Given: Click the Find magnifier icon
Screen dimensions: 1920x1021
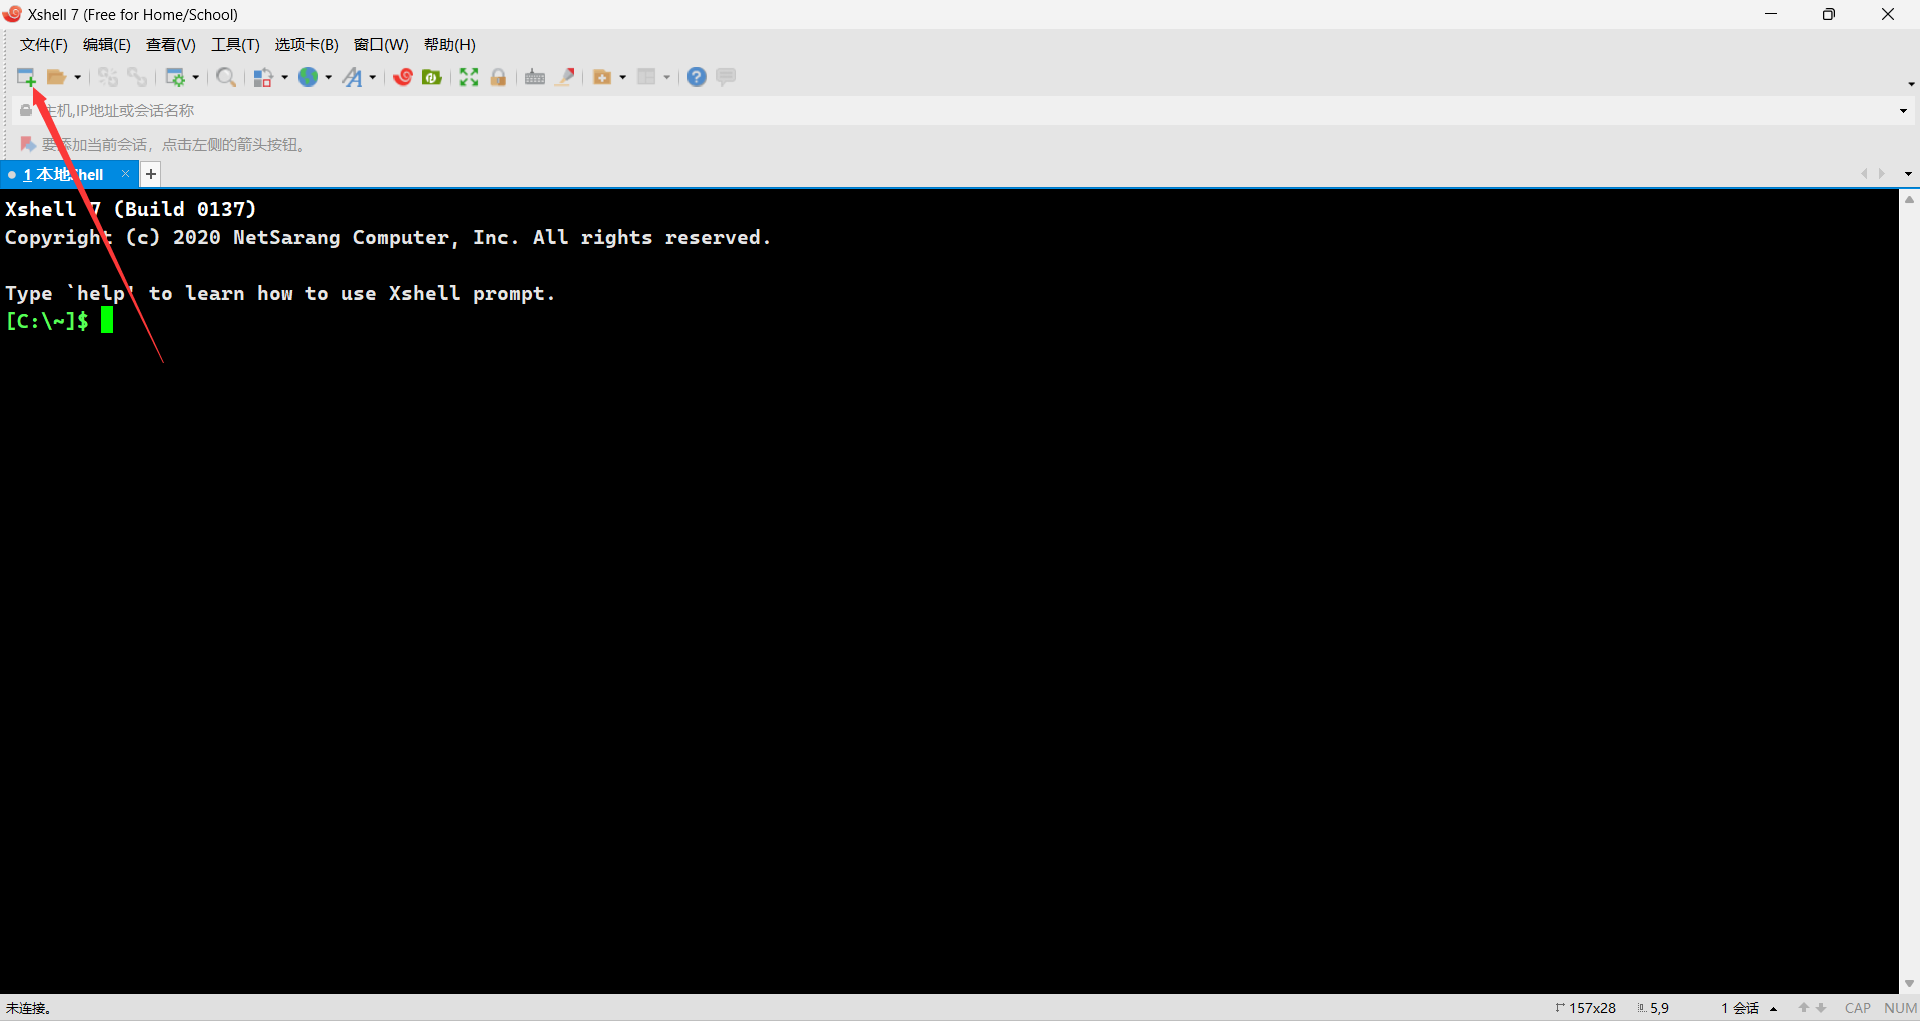Looking at the screenshot, I should (227, 77).
